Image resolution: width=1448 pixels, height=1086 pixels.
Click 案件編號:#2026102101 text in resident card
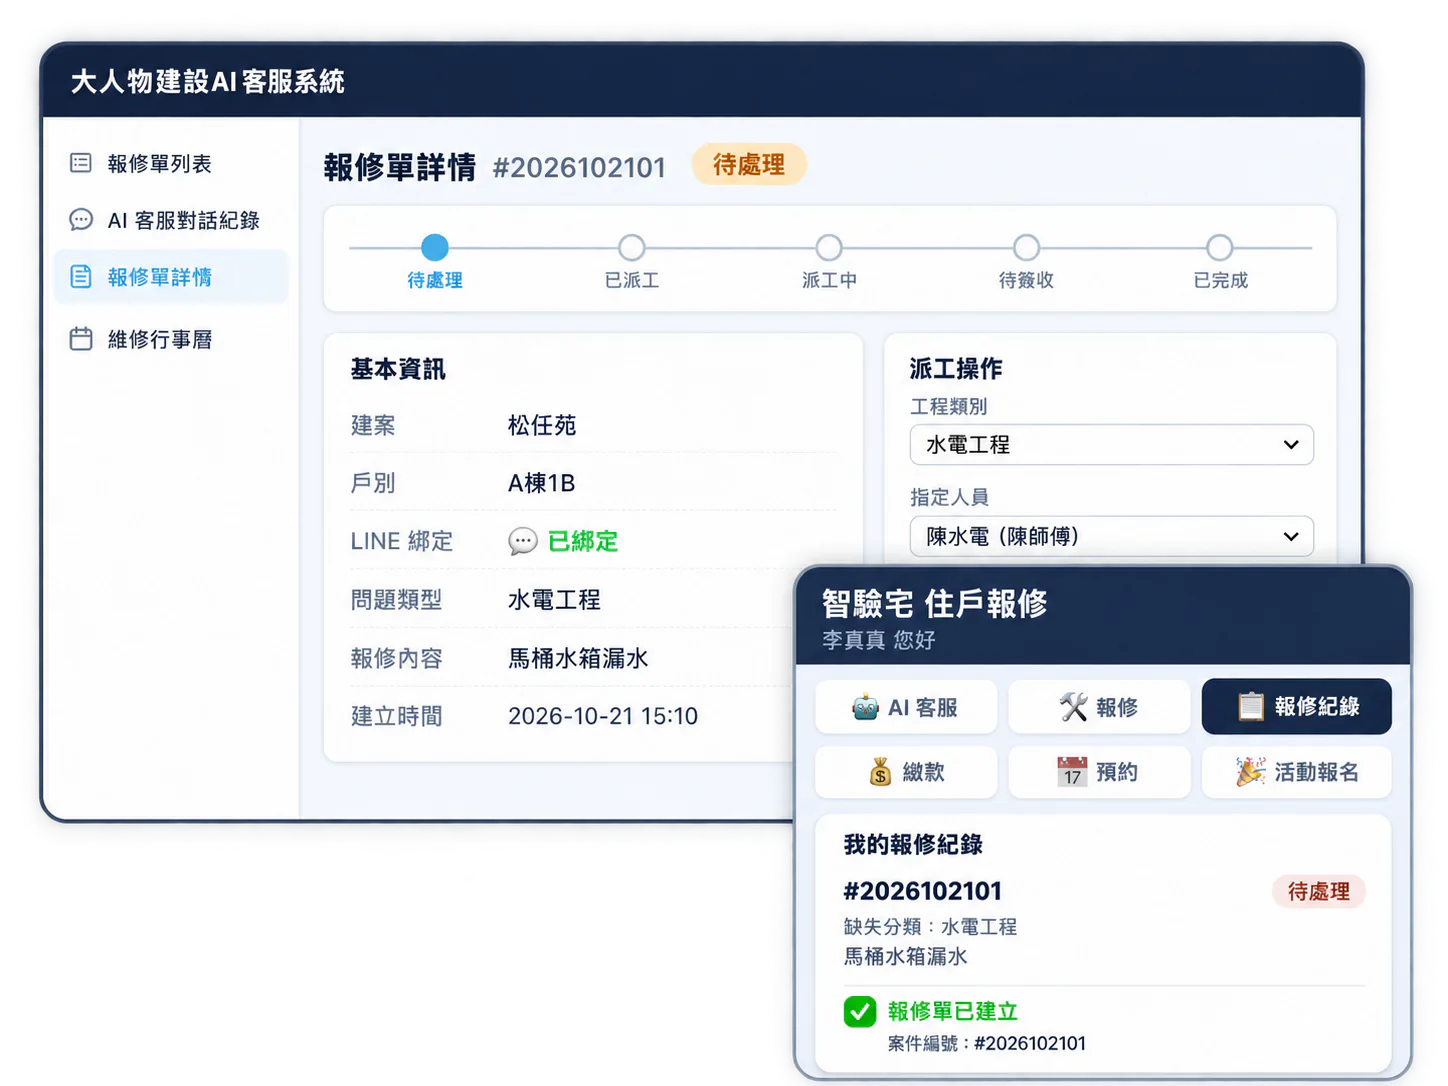point(986,1043)
